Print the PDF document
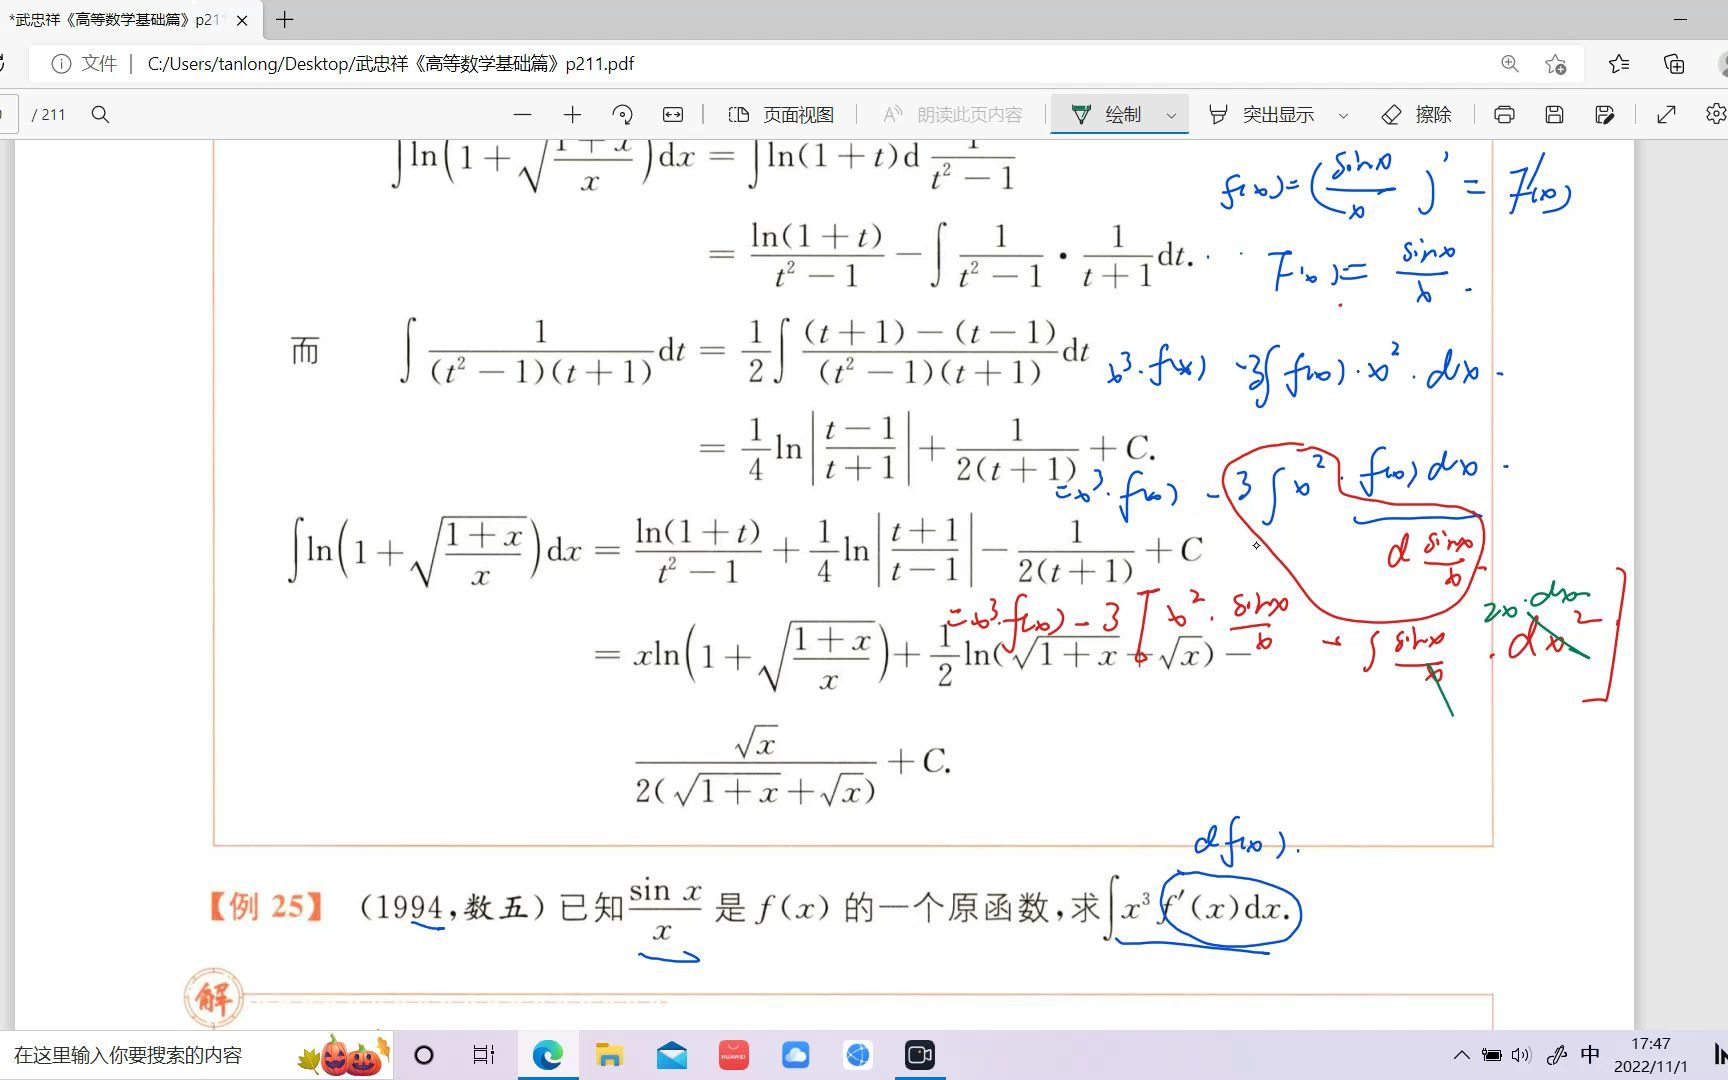The height and width of the screenshot is (1080, 1728). tap(1504, 115)
